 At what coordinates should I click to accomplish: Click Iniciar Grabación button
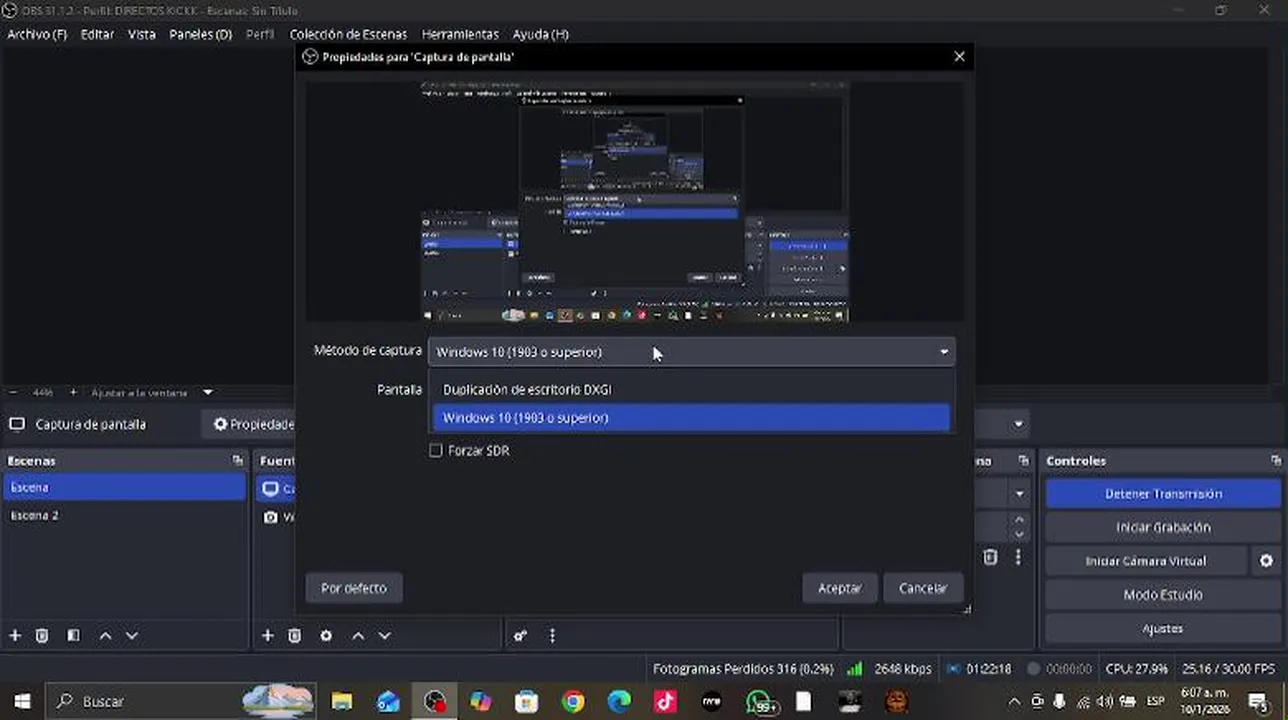[x=1163, y=527]
